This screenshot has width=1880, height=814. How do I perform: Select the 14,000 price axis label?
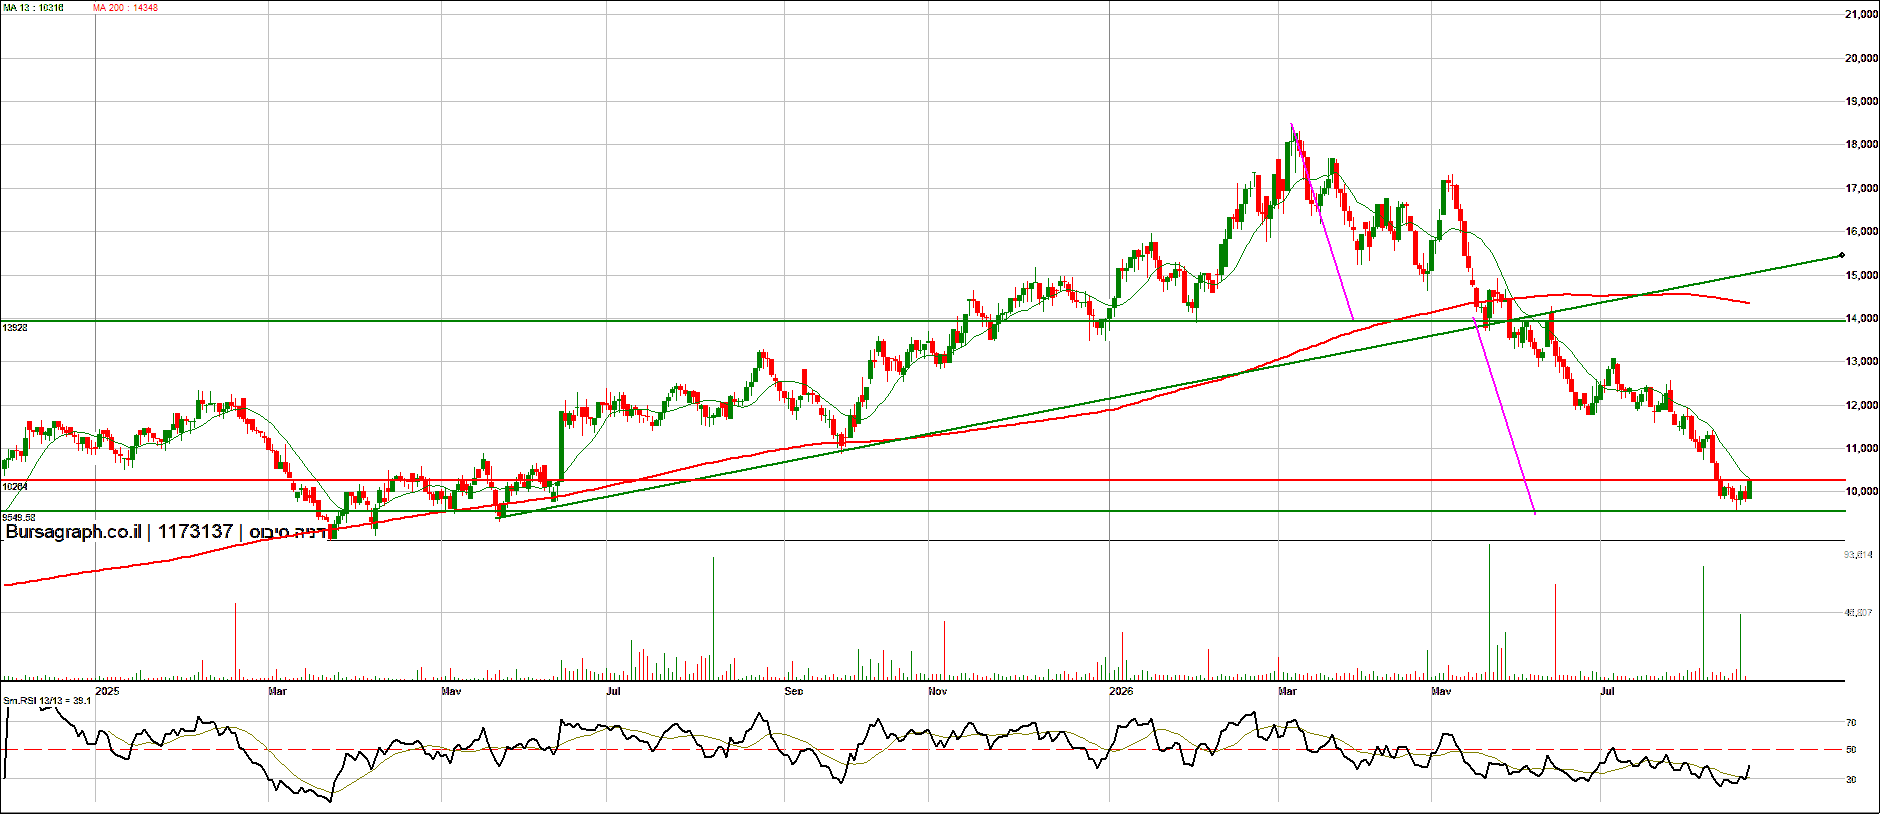1861,318
